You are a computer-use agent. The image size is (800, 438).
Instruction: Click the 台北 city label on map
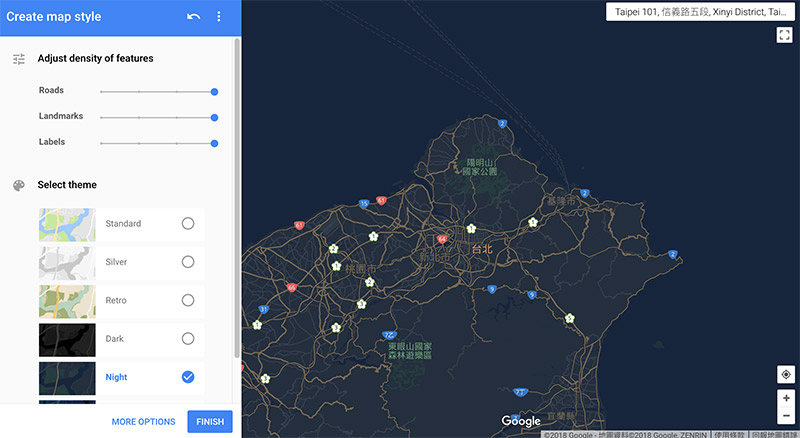click(482, 249)
